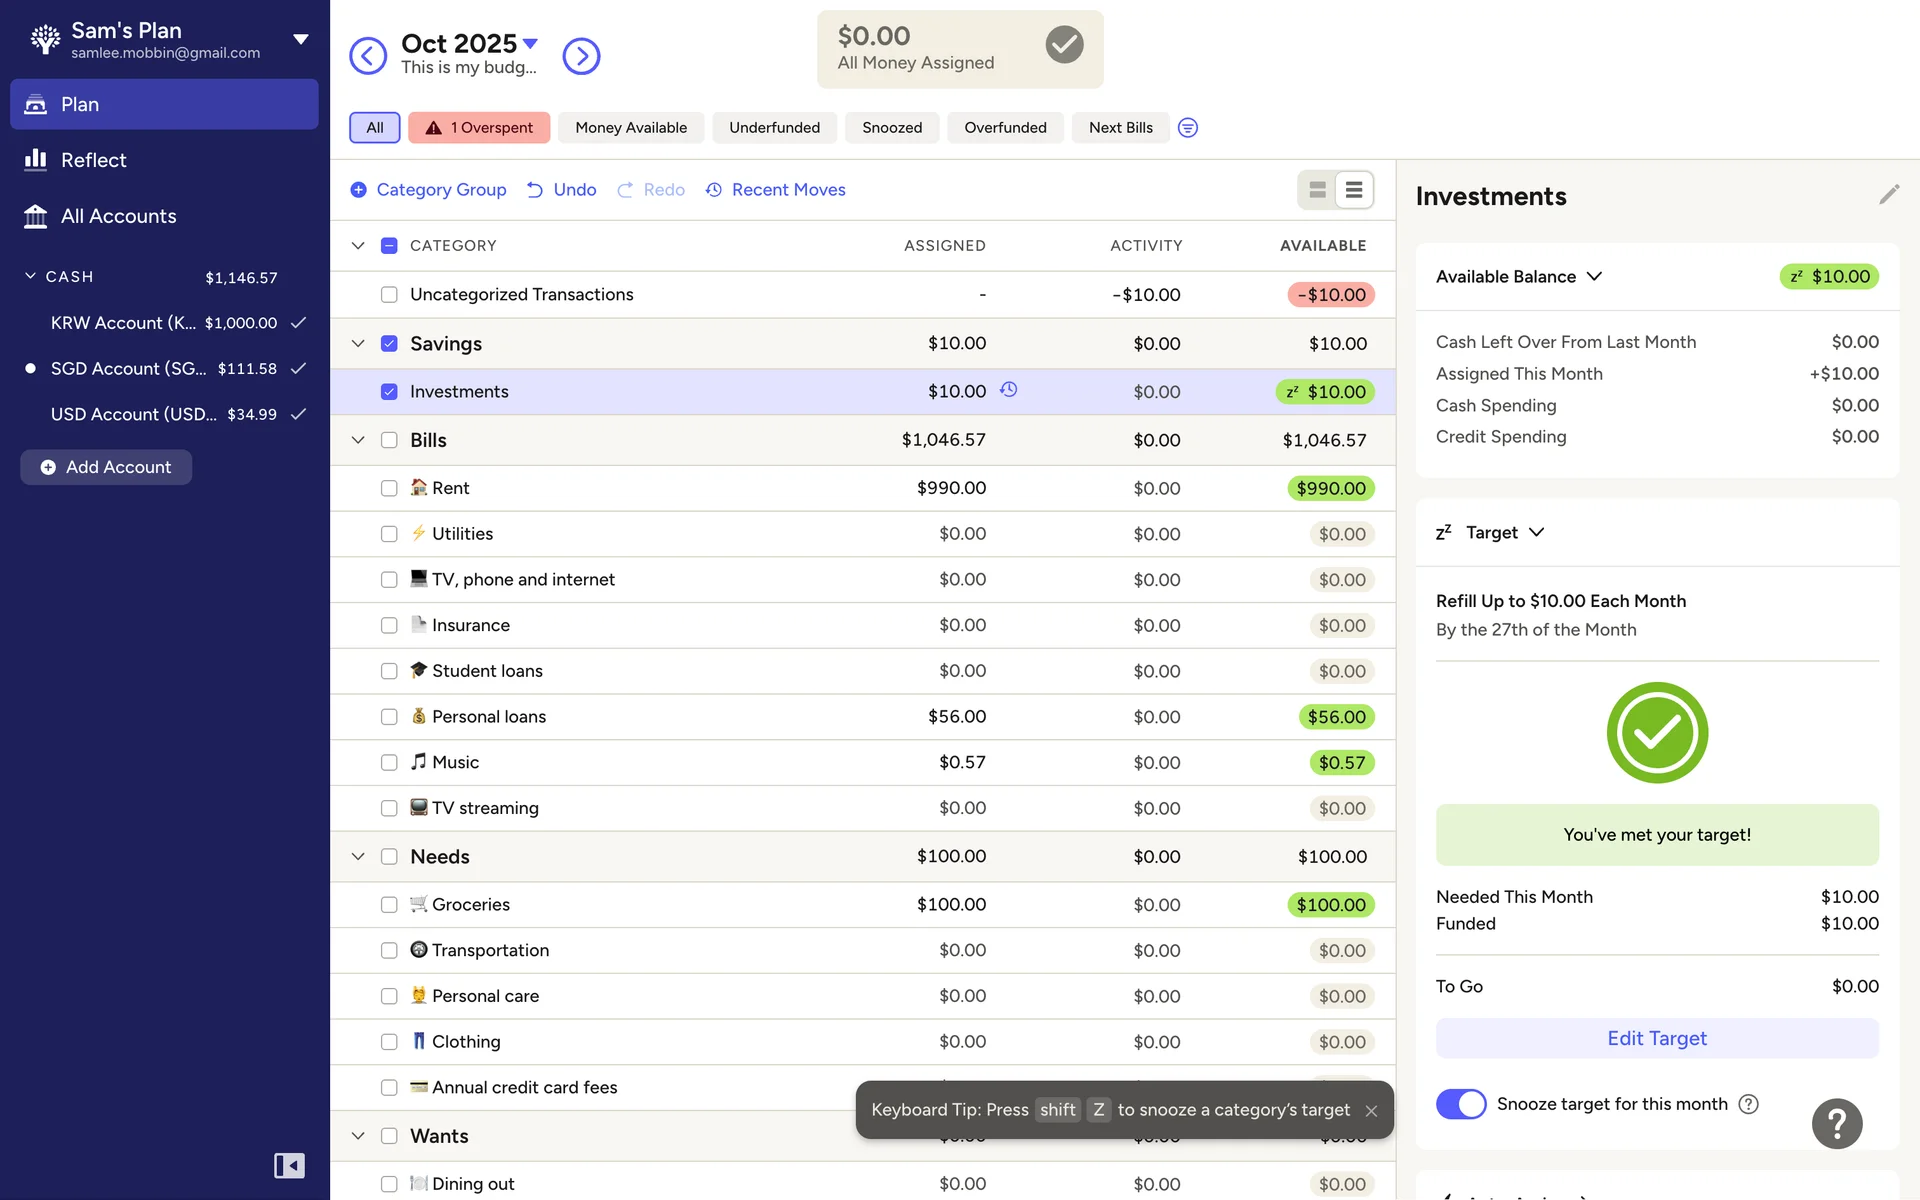Viewport: 1920px width, 1200px height.
Task: Open the Sam's Plan account dropdown
Action: (300, 40)
